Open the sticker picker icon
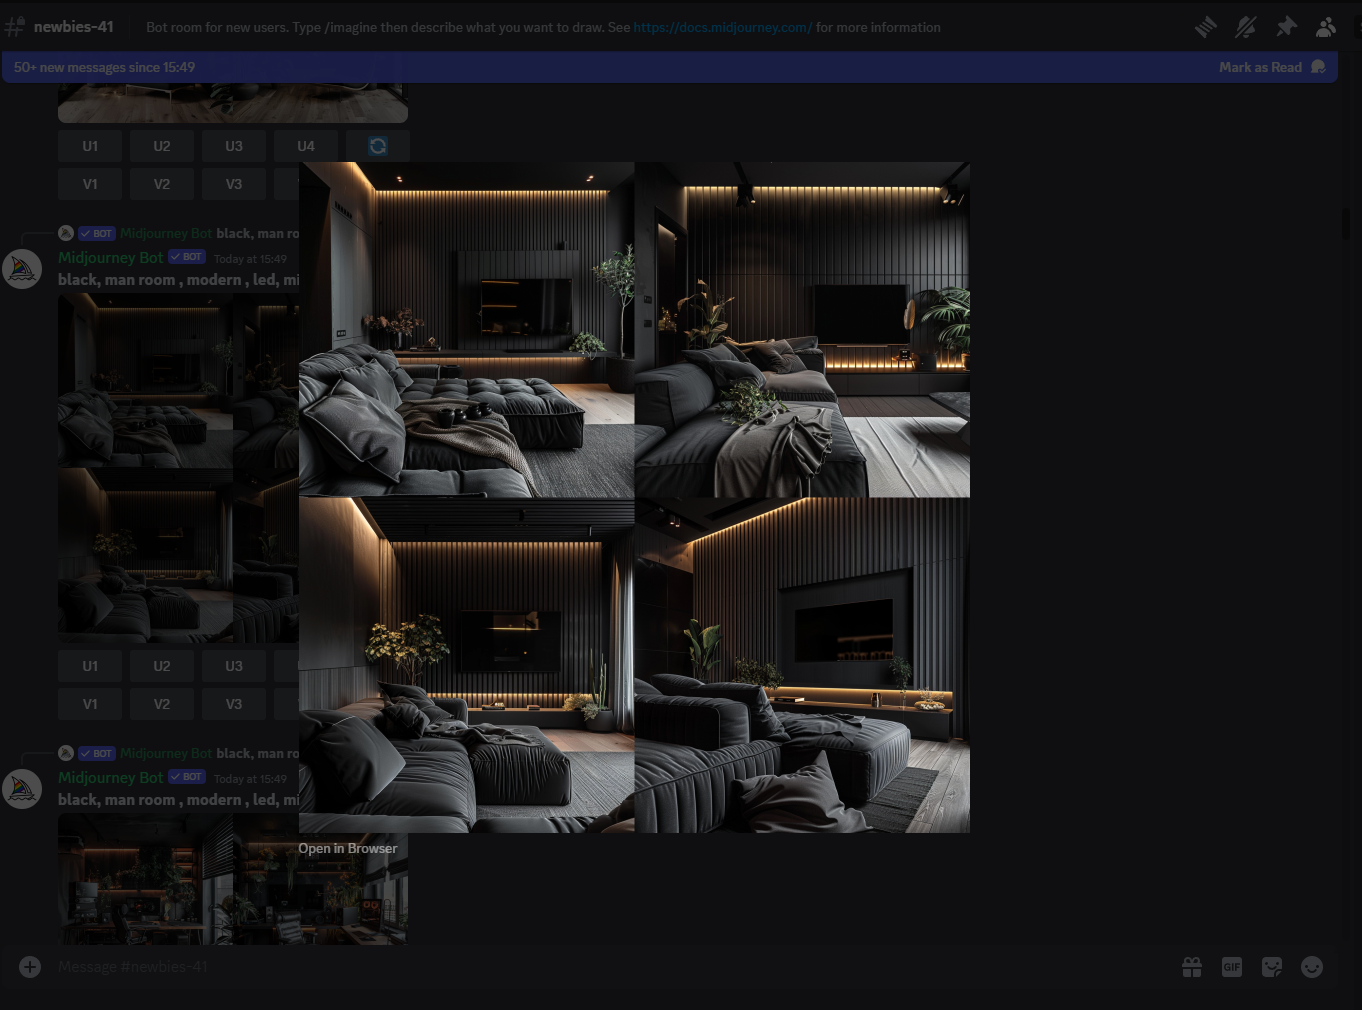The width and height of the screenshot is (1362, 1010). tap(1272, 967)
